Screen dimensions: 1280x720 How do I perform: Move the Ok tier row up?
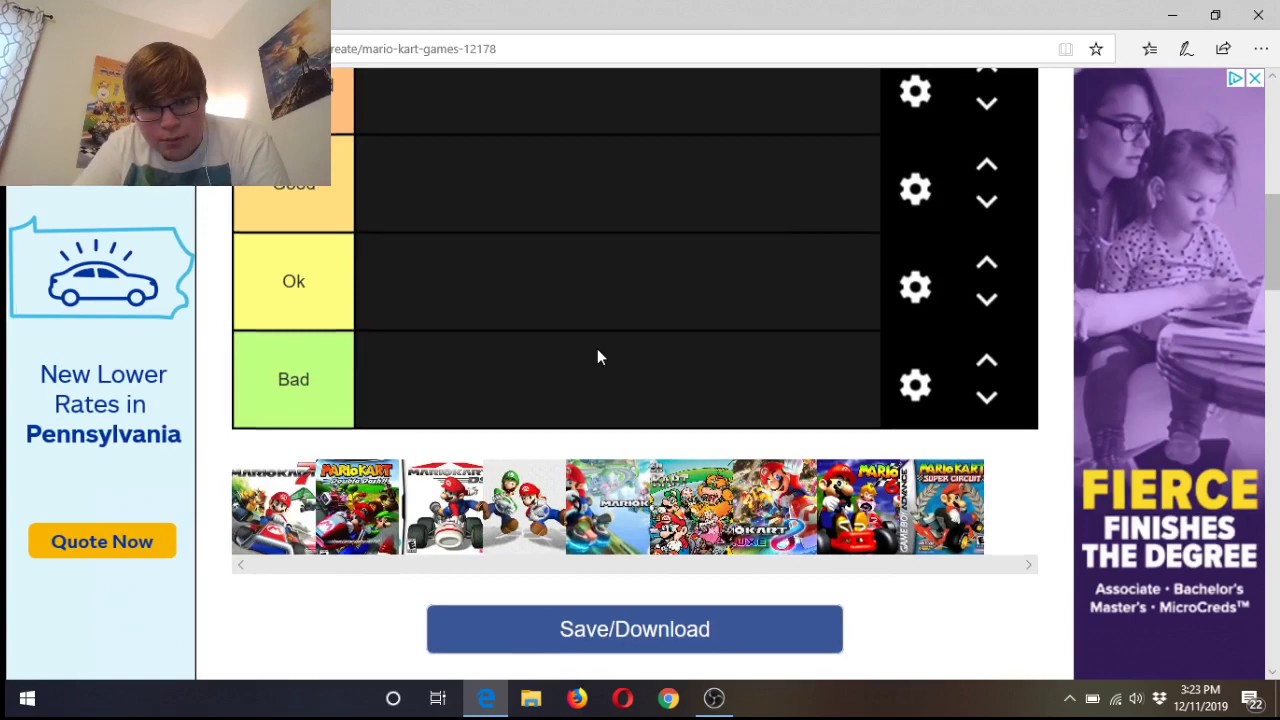pos(986,263)
